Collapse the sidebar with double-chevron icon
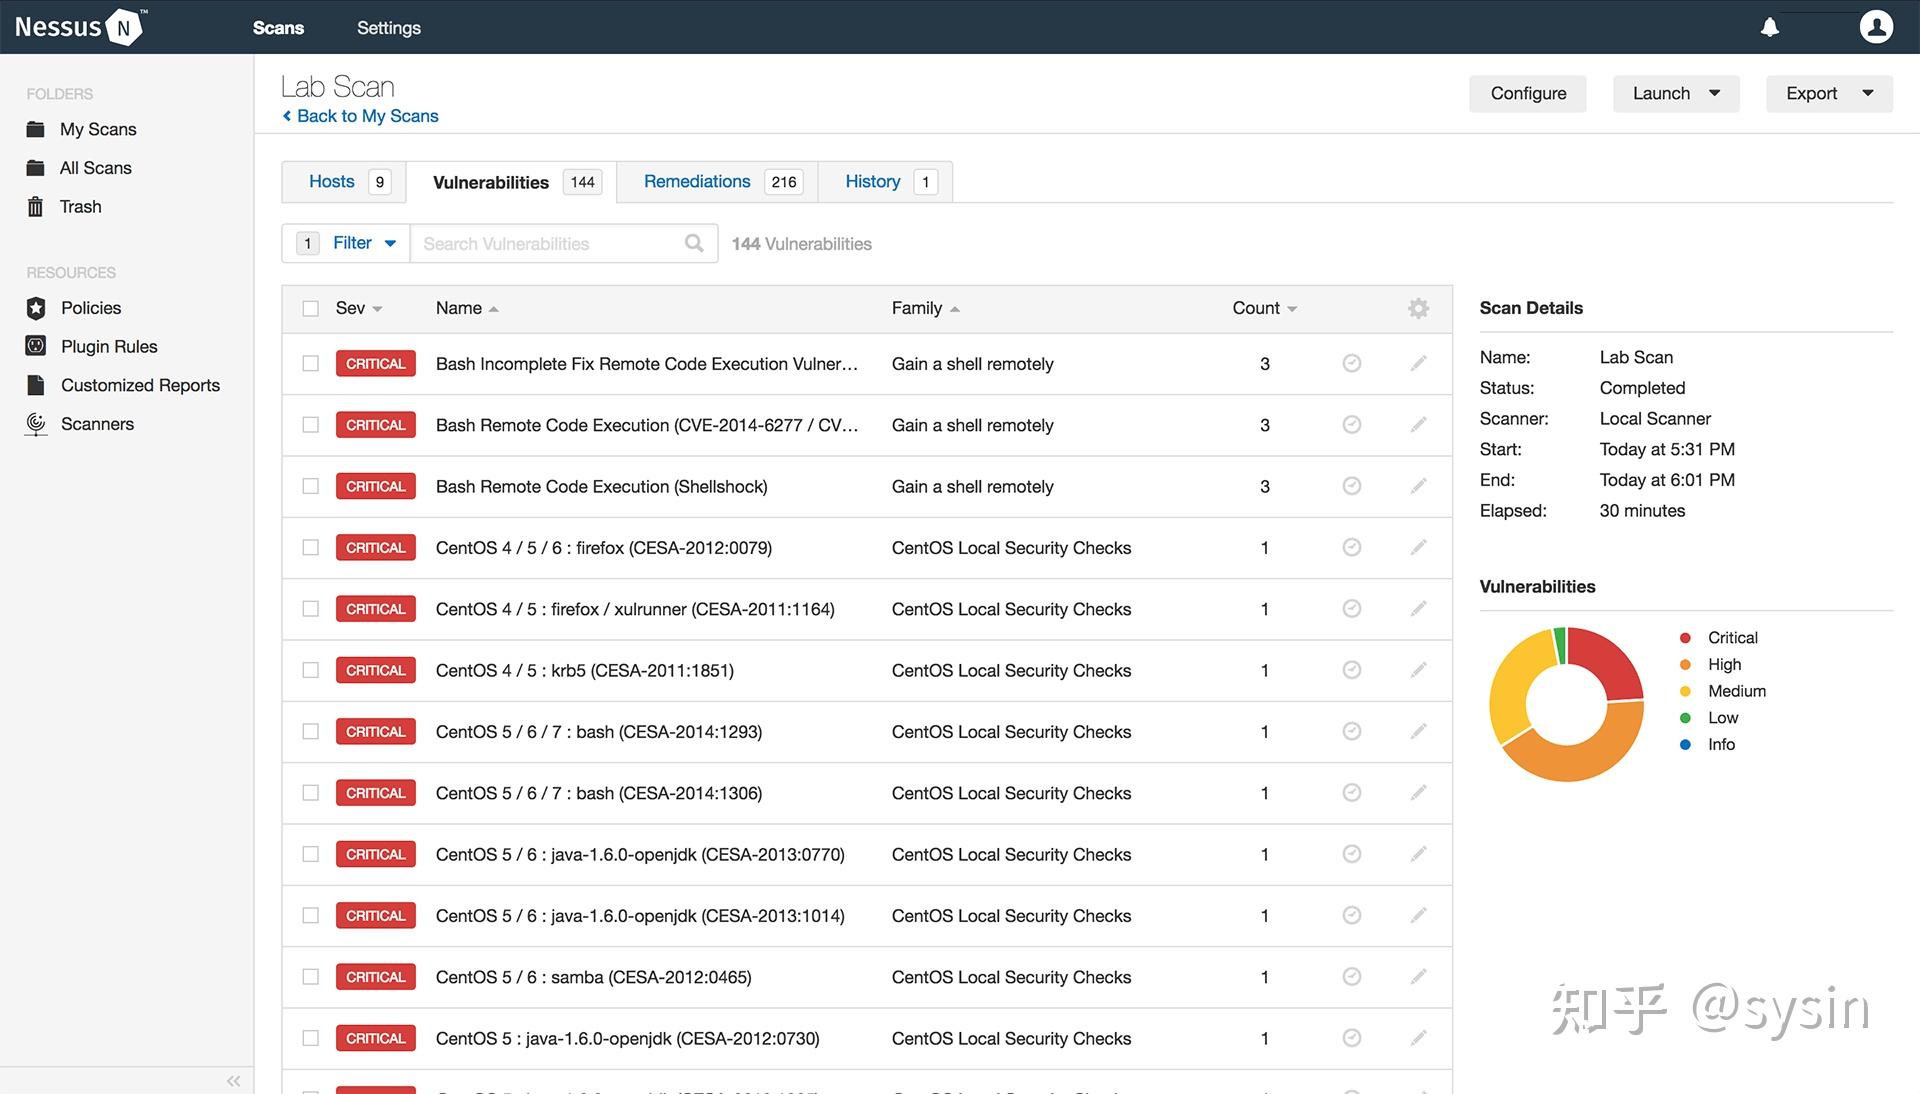Viewport: 1920px width, 1094px height. click(233, 1081)
